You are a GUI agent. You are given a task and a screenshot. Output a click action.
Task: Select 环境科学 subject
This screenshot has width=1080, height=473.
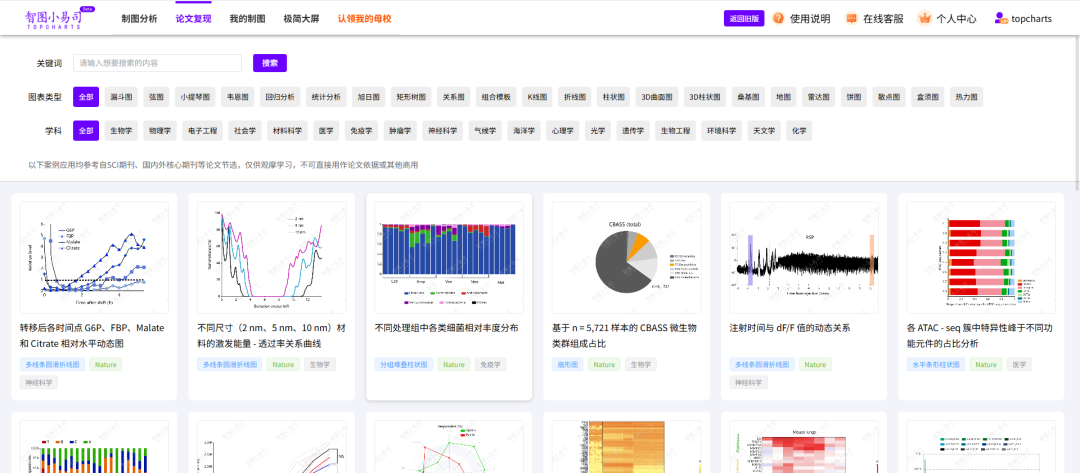click(721, 131)
